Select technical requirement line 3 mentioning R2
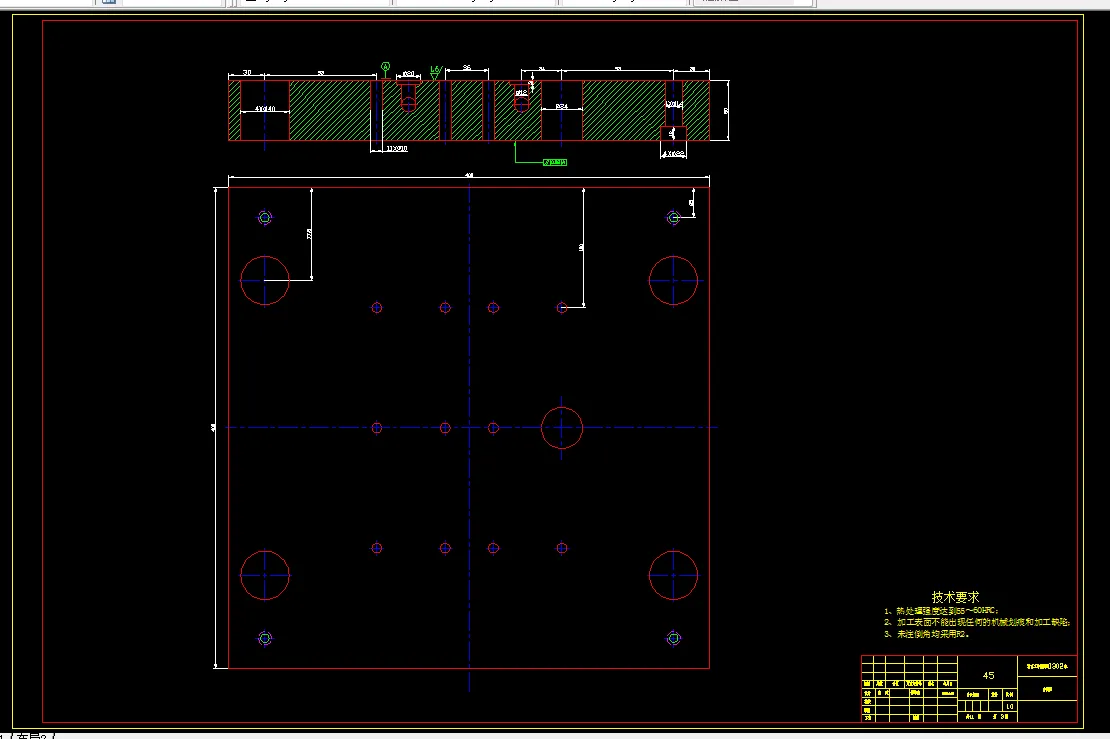Viewport: 1110px width, 739px height. point(926,634)
